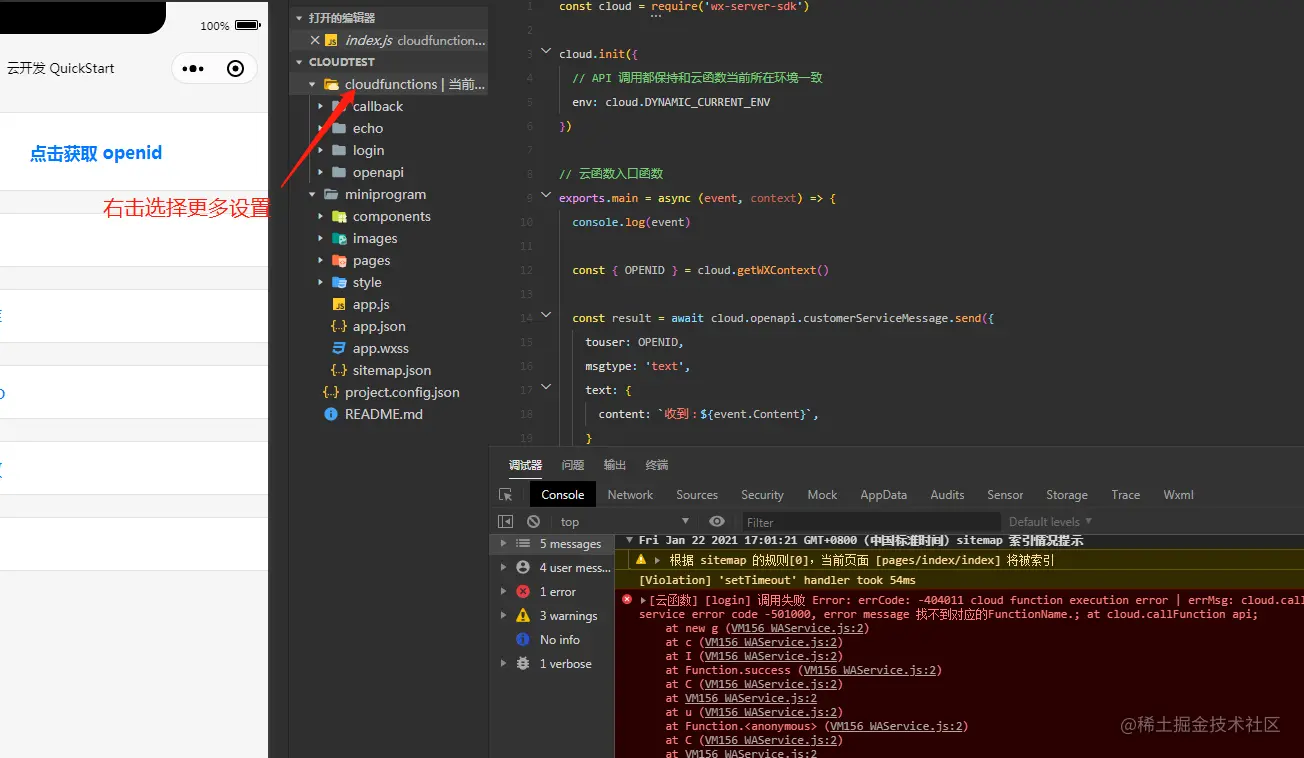1304x758 pixels.
Task: Open the Default levels dropdown
Action: coord(1050,521)
